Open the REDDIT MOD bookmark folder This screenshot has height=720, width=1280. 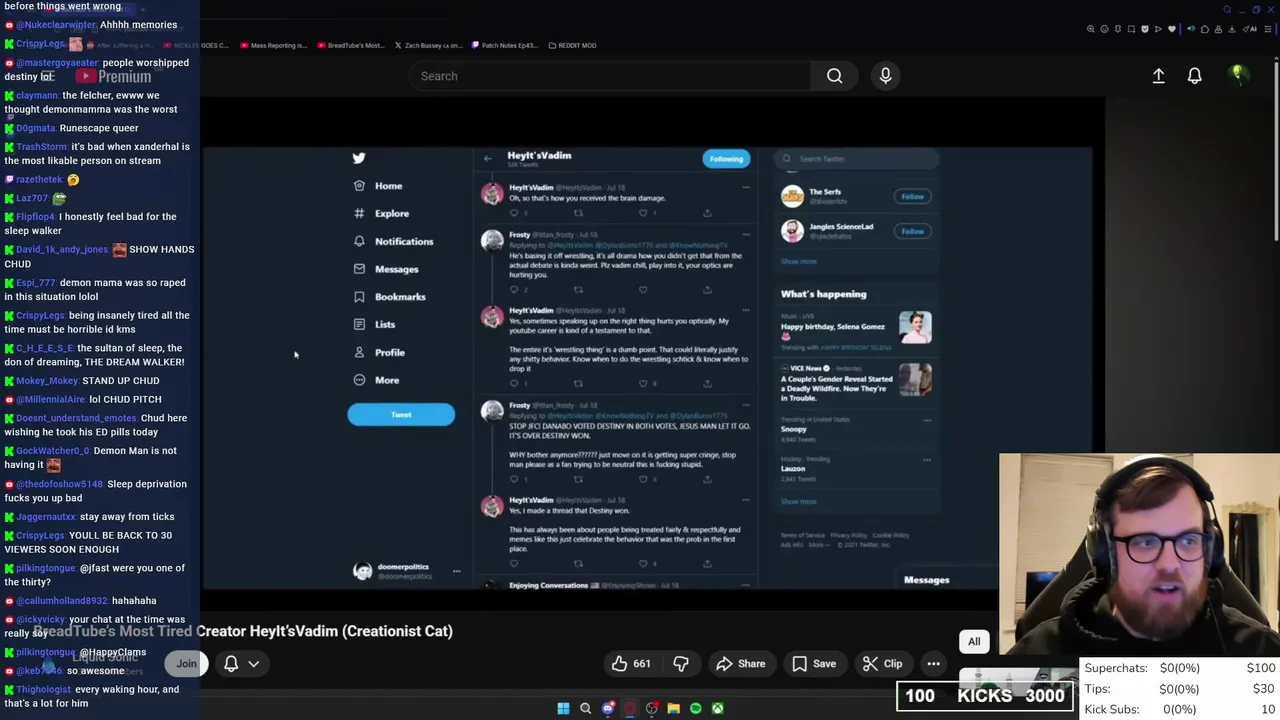point(572,45)
